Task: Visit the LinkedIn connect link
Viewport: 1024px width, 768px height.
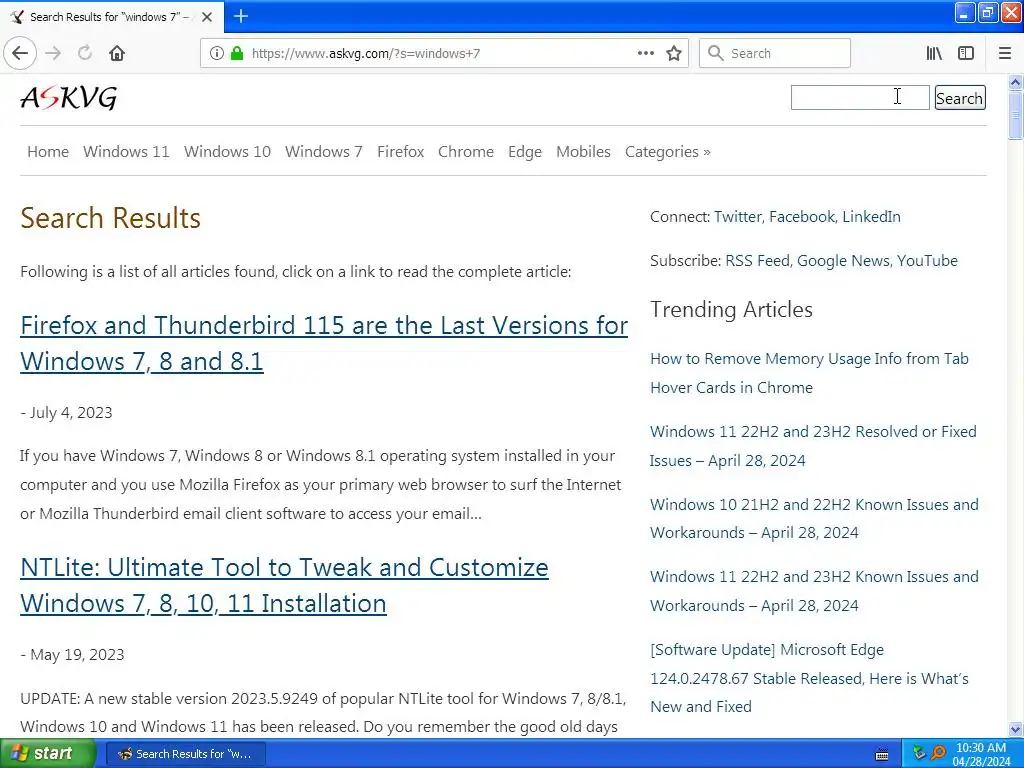Action: [871, 216]
